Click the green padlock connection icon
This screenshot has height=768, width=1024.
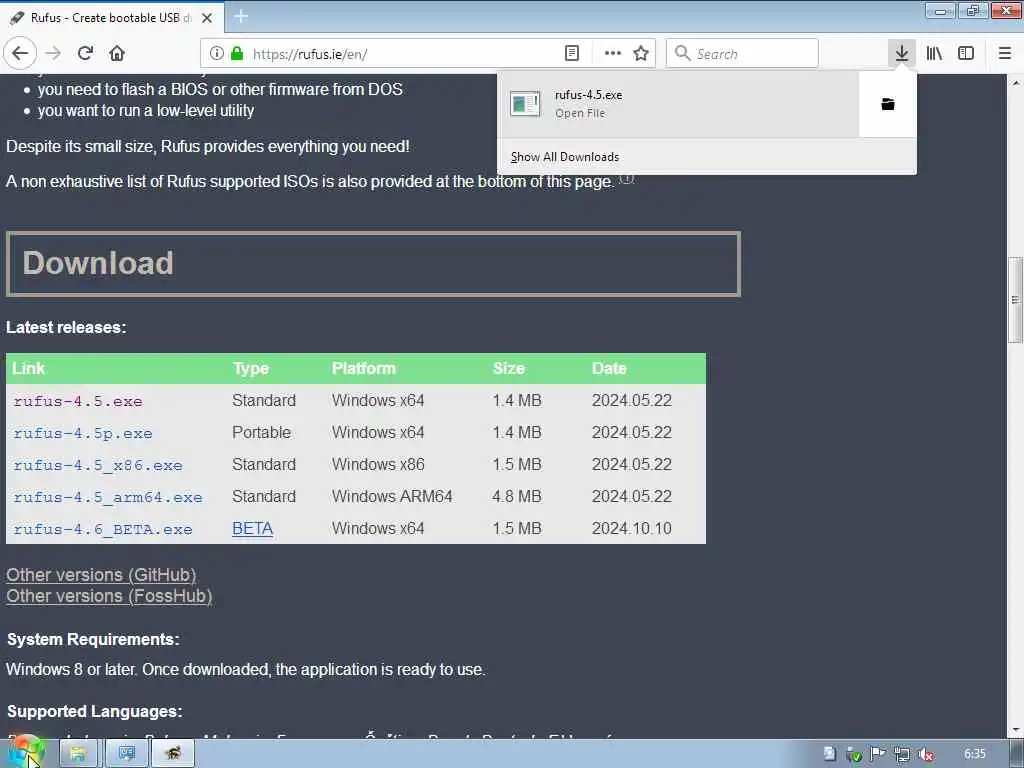[x=237, y=53]
